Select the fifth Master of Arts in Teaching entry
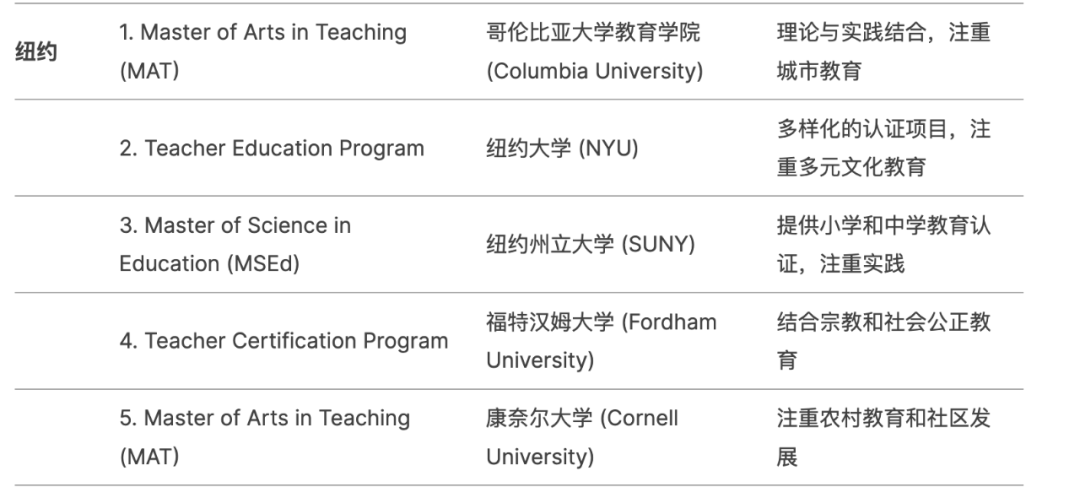Image resolution: width=1080 pixels, height=487 pixels. [x=264, y=437]
